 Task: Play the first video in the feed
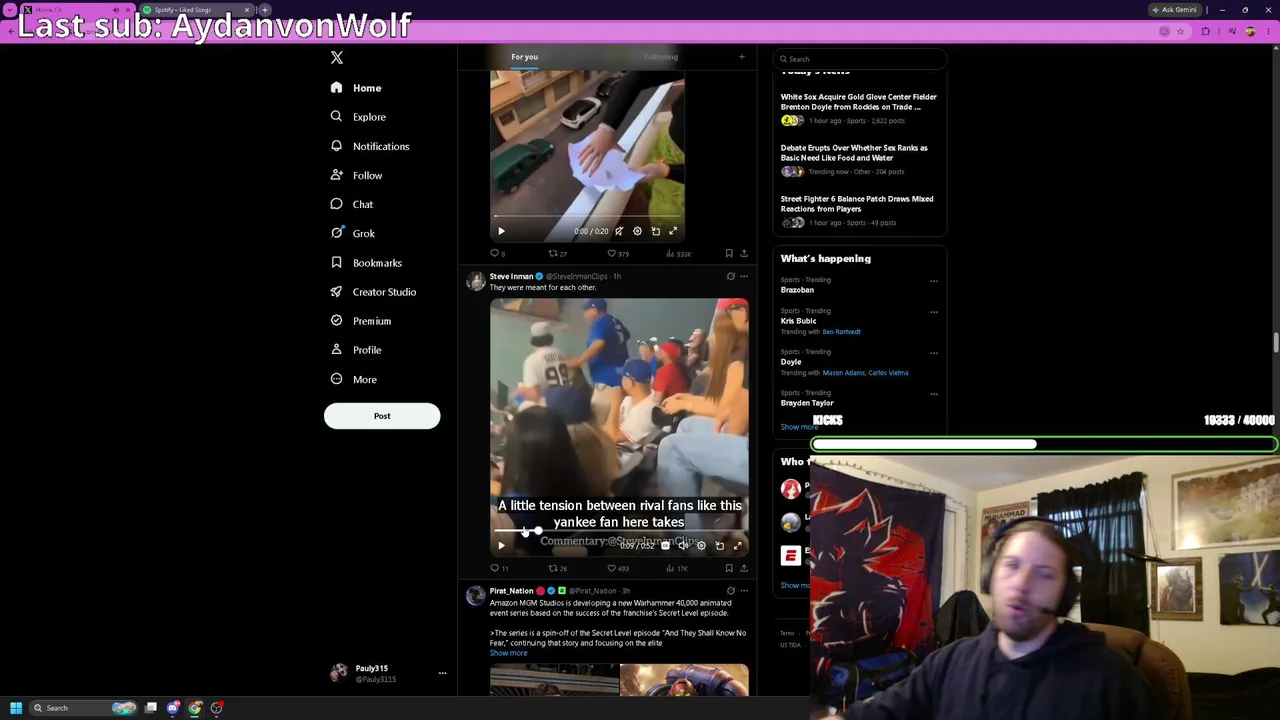[501, 231]
